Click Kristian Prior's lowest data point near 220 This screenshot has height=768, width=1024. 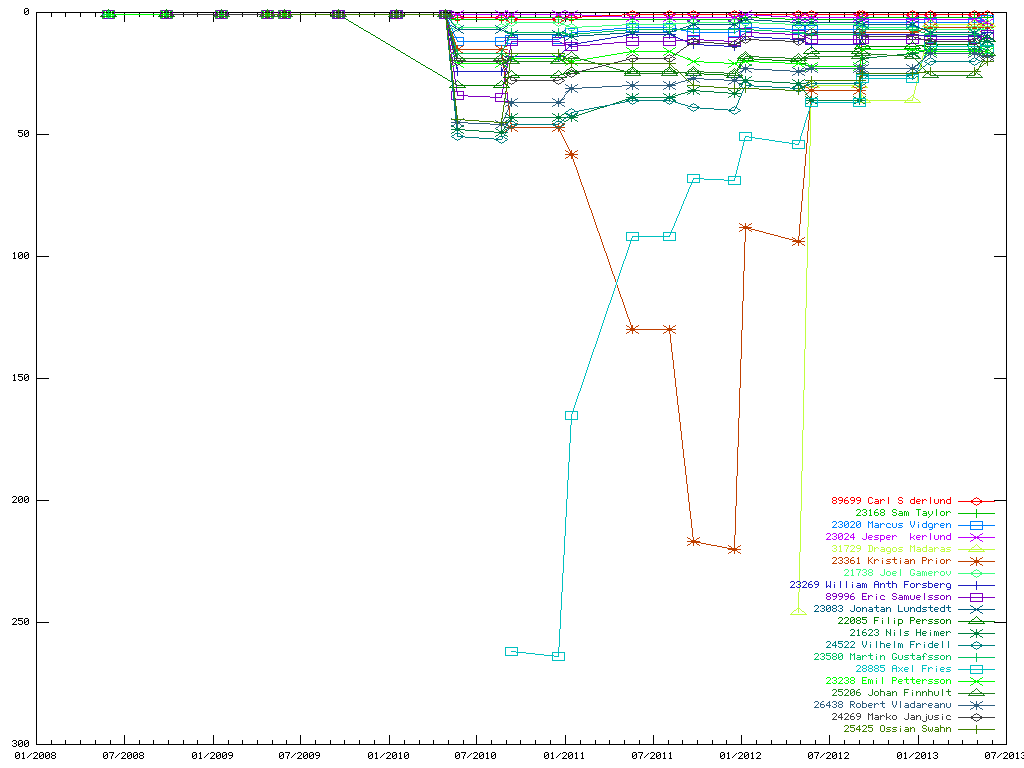click(x=734, y=549)
